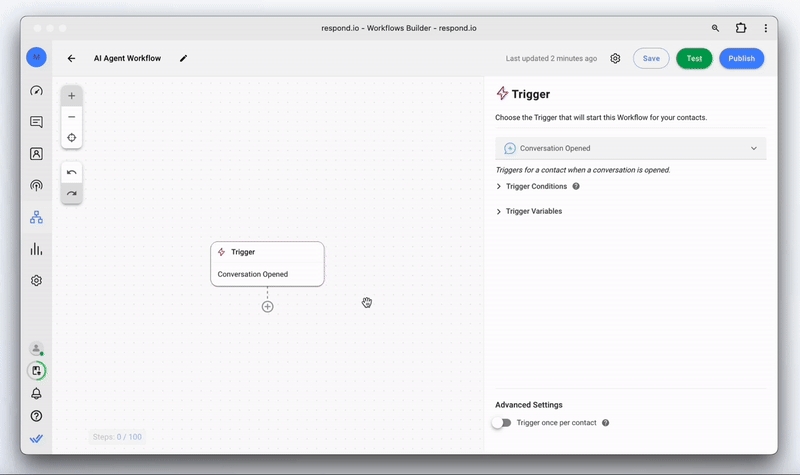Open the Messages inbox icon
Screen dimensions: 800x475
coord(36,122)
